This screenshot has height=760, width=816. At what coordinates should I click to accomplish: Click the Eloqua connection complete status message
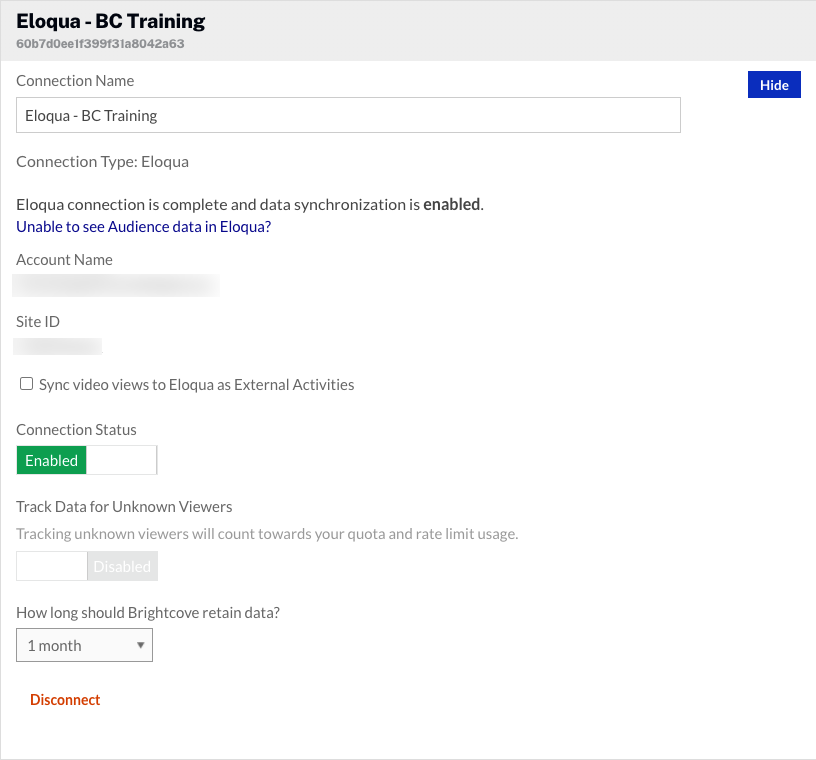pyautogui.click(x=250, y=205)
